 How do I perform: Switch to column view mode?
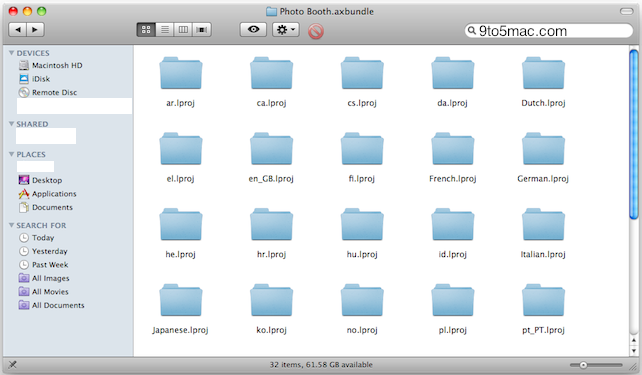183,29
